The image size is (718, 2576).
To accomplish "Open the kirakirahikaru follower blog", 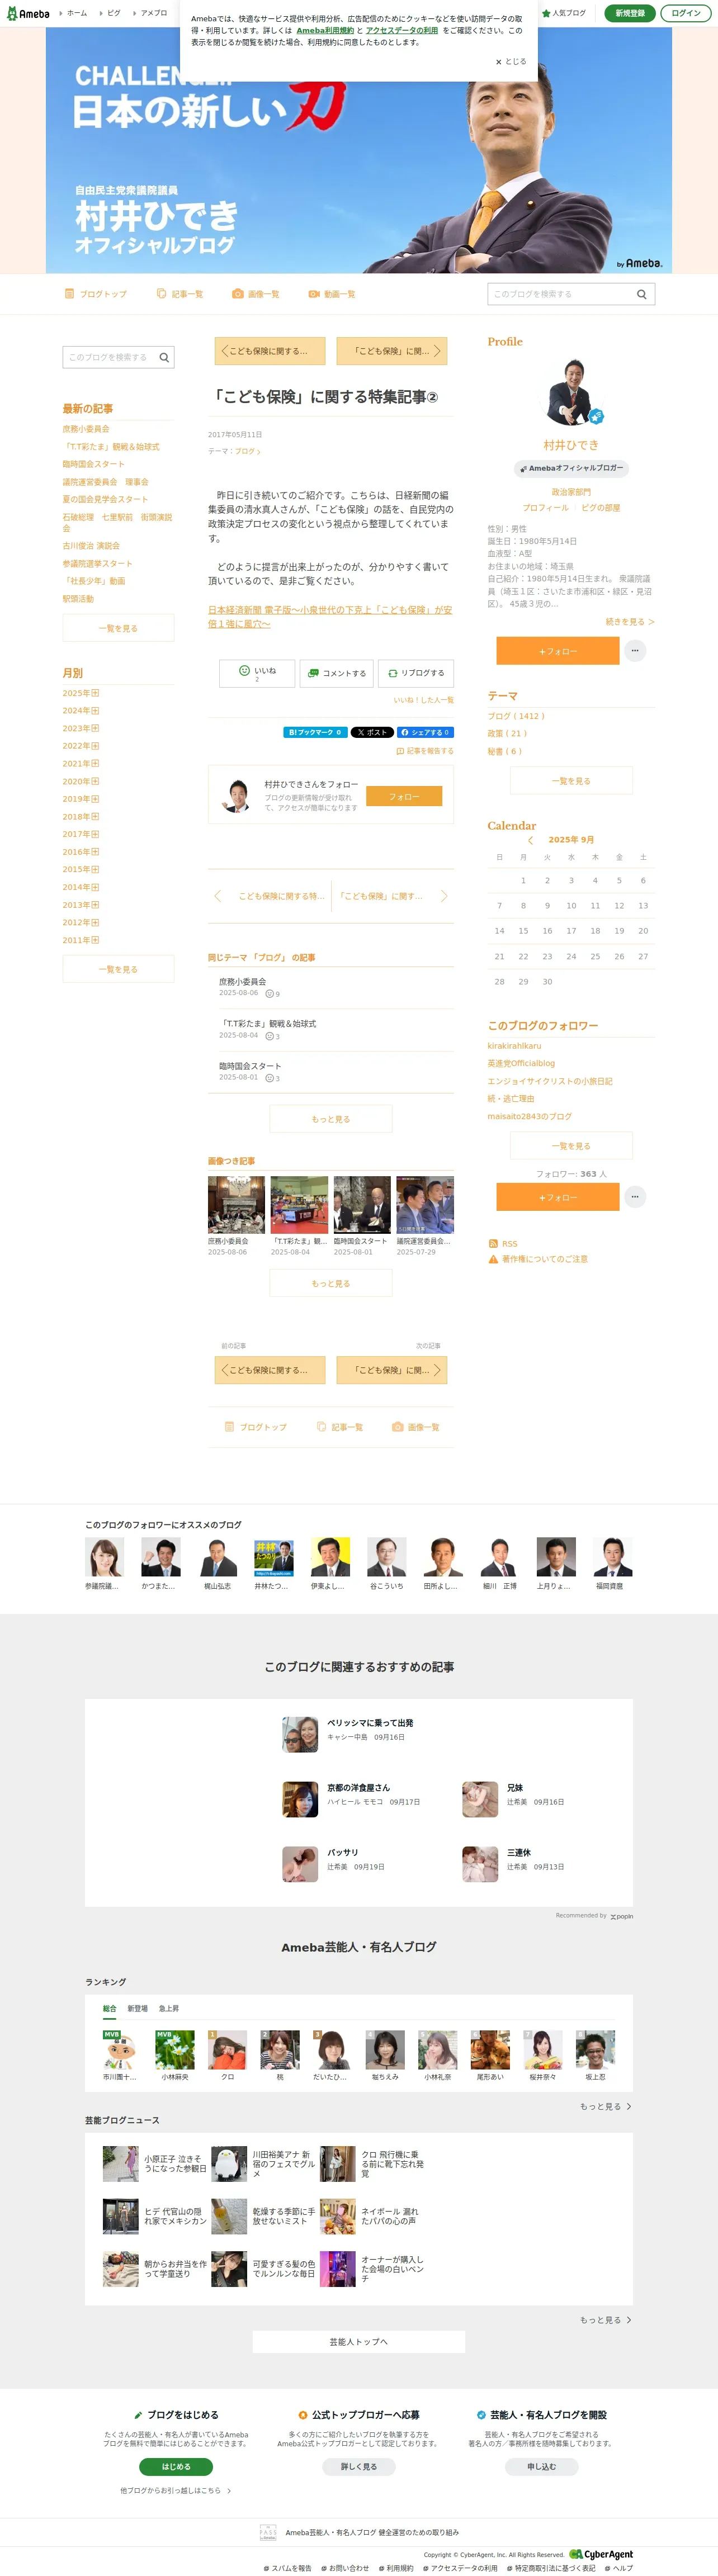I will pyautogui.click(x=514, y=1046).
